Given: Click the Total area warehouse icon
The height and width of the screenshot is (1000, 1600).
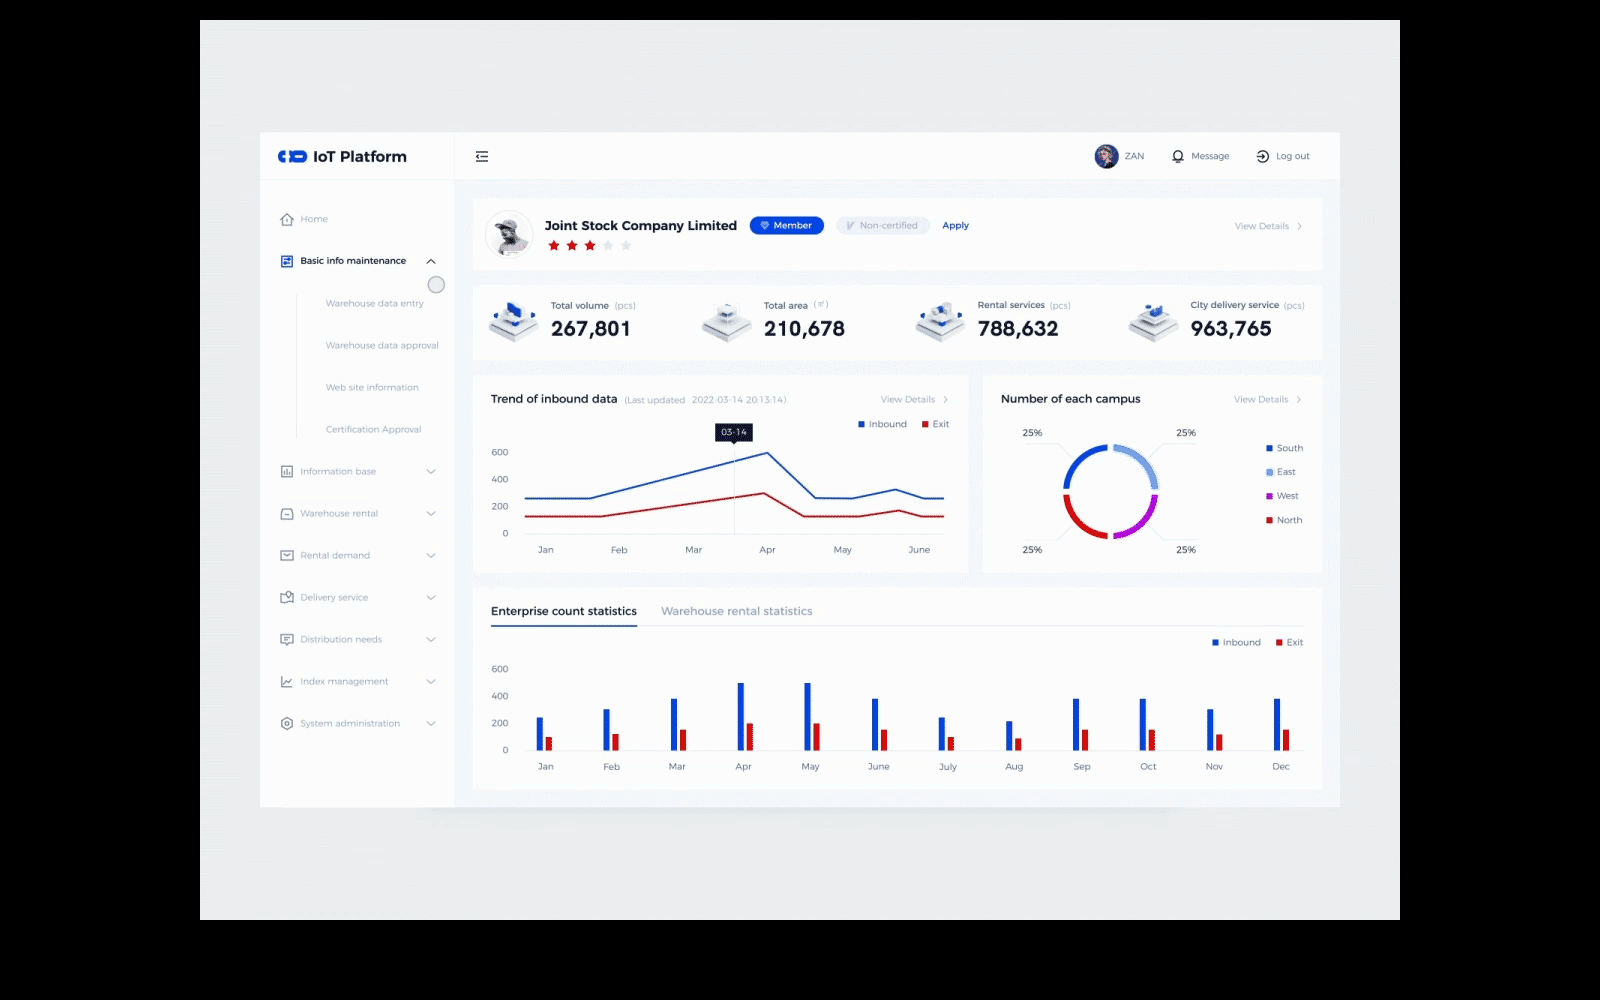Looking at the screenshot, I should [x=727, y=321].
